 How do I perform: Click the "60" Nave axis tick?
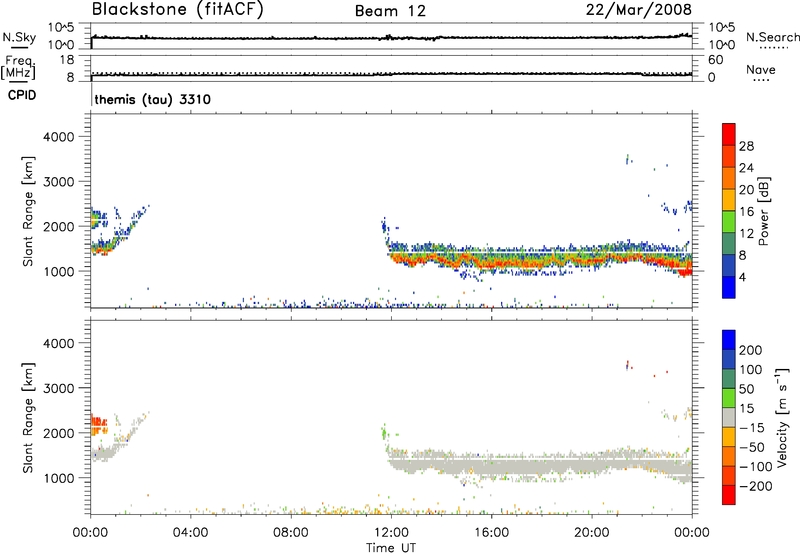(x=716, y=60)
